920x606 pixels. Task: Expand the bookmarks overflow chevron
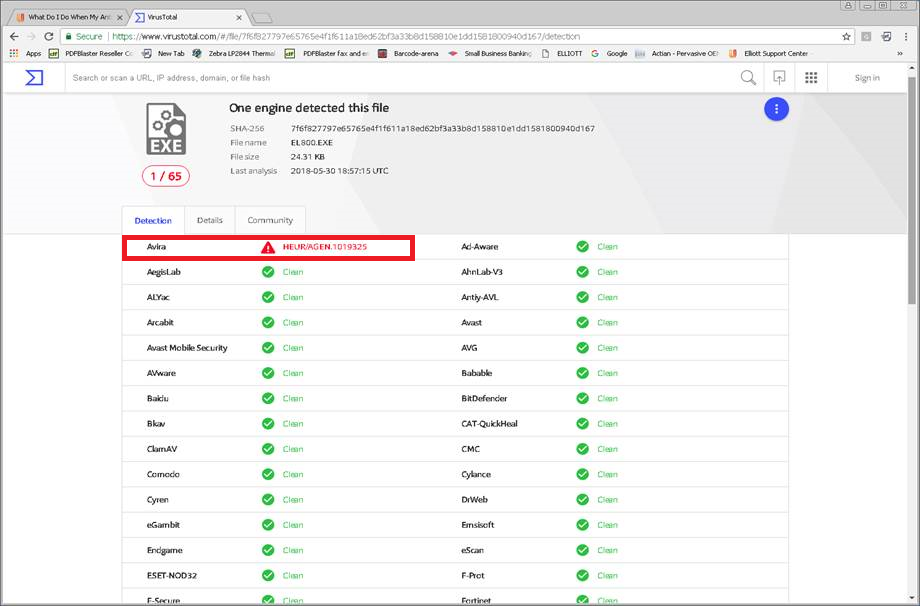pyautogui.click(x=900, y=53)
